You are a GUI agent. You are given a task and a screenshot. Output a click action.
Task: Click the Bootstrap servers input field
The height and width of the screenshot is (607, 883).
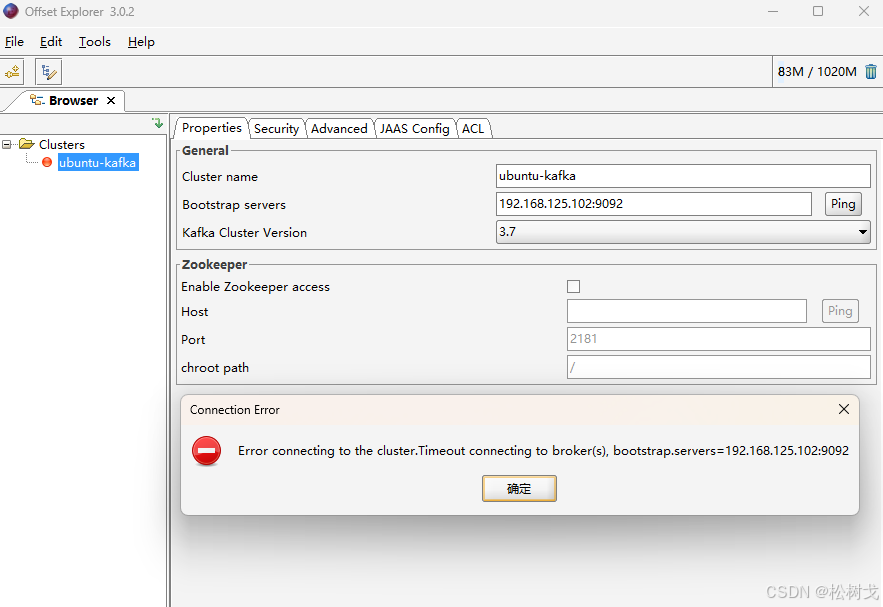click(x=653, y=204)
